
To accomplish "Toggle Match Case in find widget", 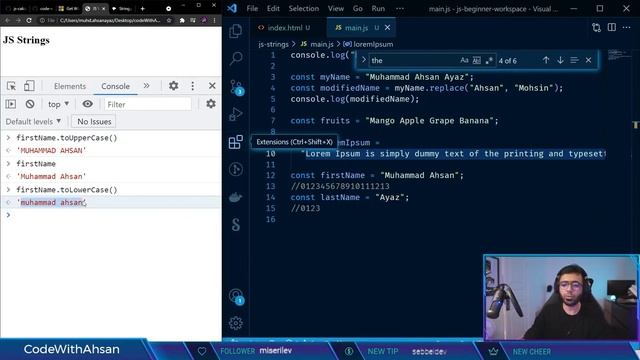I will pos(464,60).
